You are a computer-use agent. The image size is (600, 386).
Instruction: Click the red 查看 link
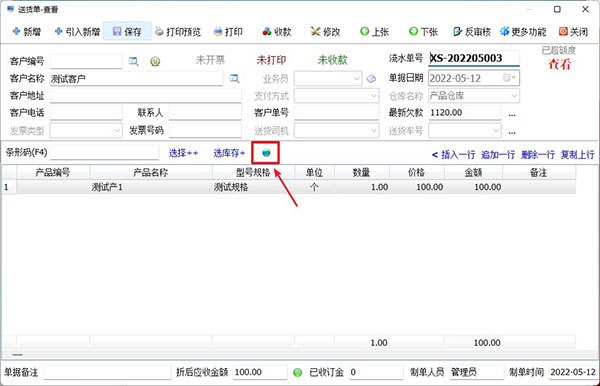pos(559,64)
